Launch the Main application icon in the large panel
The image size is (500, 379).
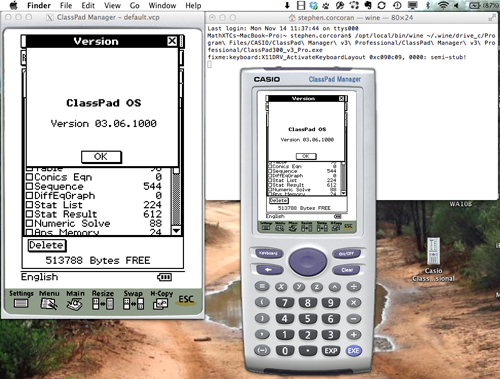(75, 300)
